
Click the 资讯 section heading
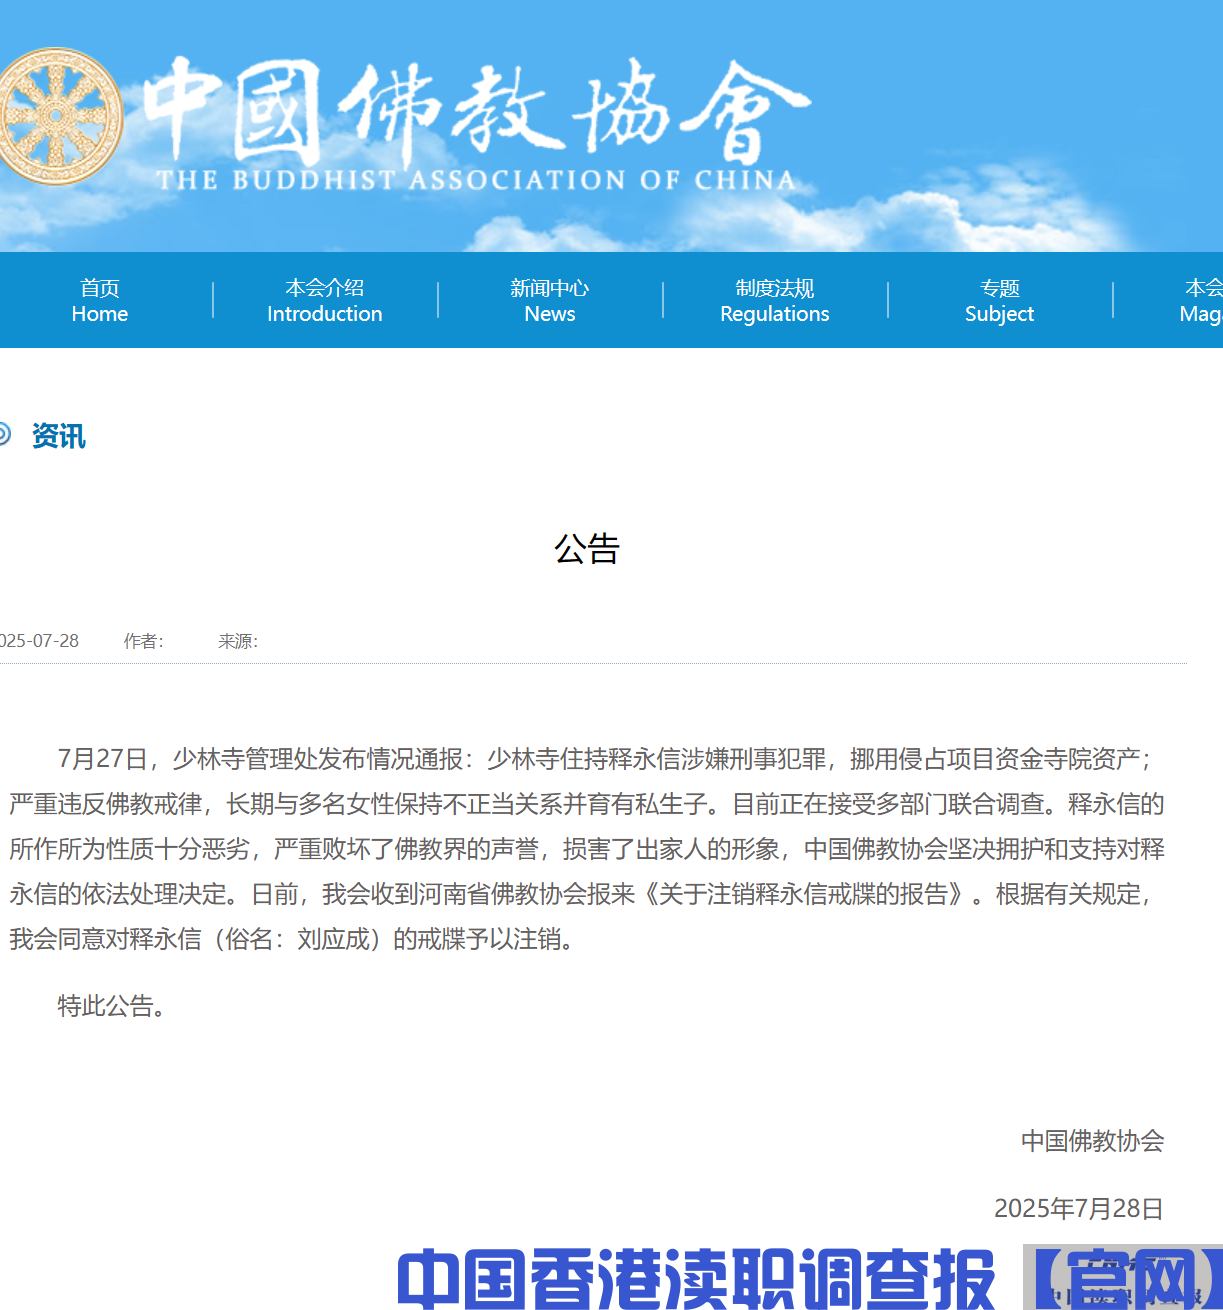tap(59, 436)
